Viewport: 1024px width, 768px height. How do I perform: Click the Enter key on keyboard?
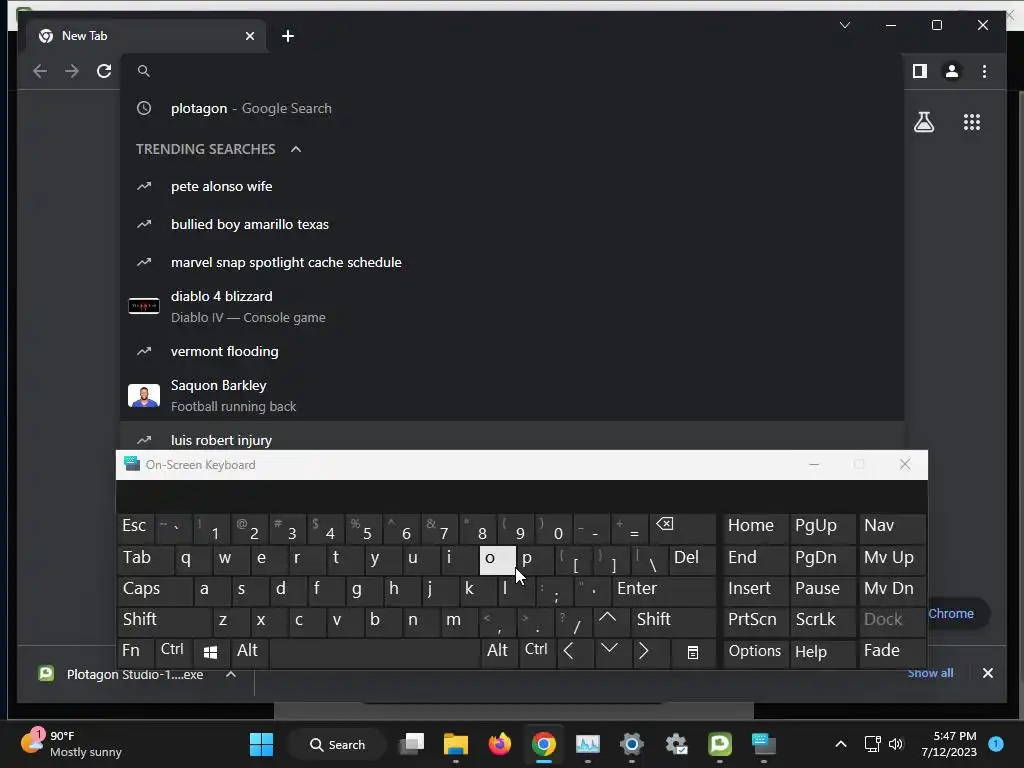coord(664,589)
